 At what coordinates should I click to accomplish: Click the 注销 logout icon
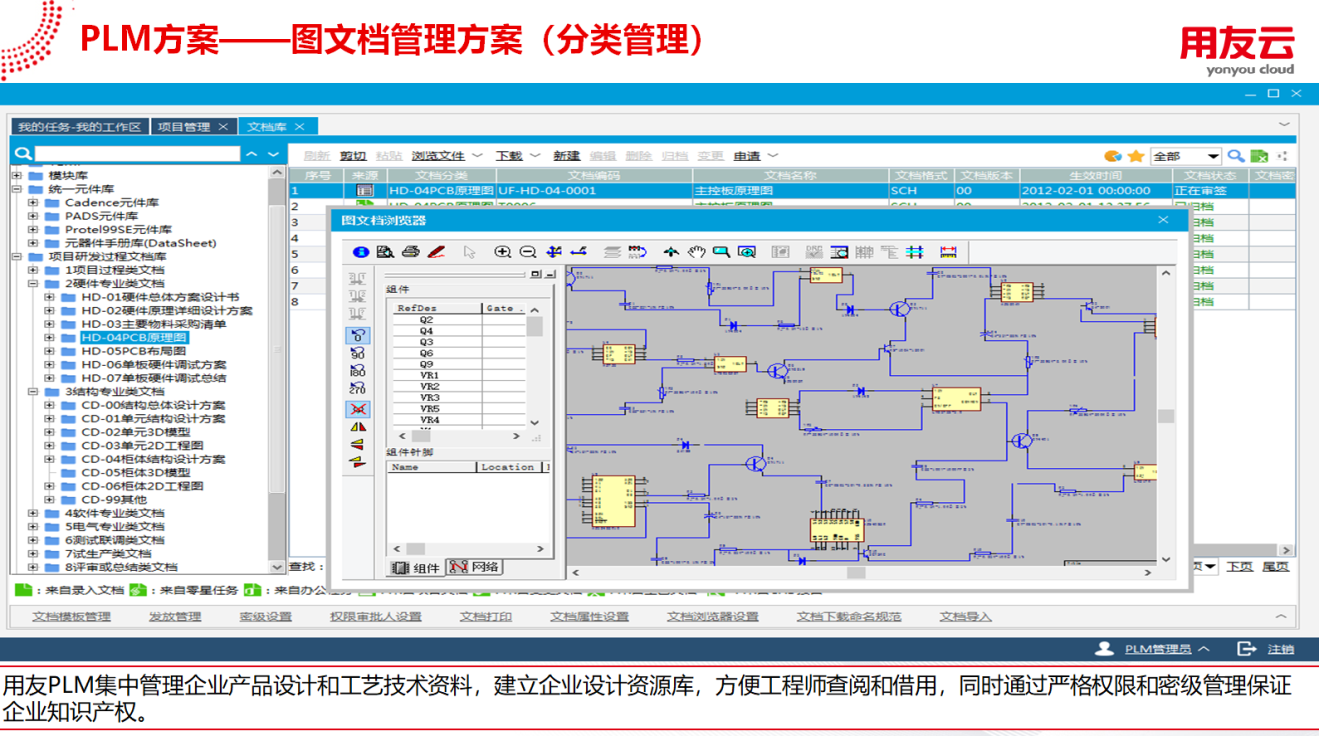tap(1246, 648)
